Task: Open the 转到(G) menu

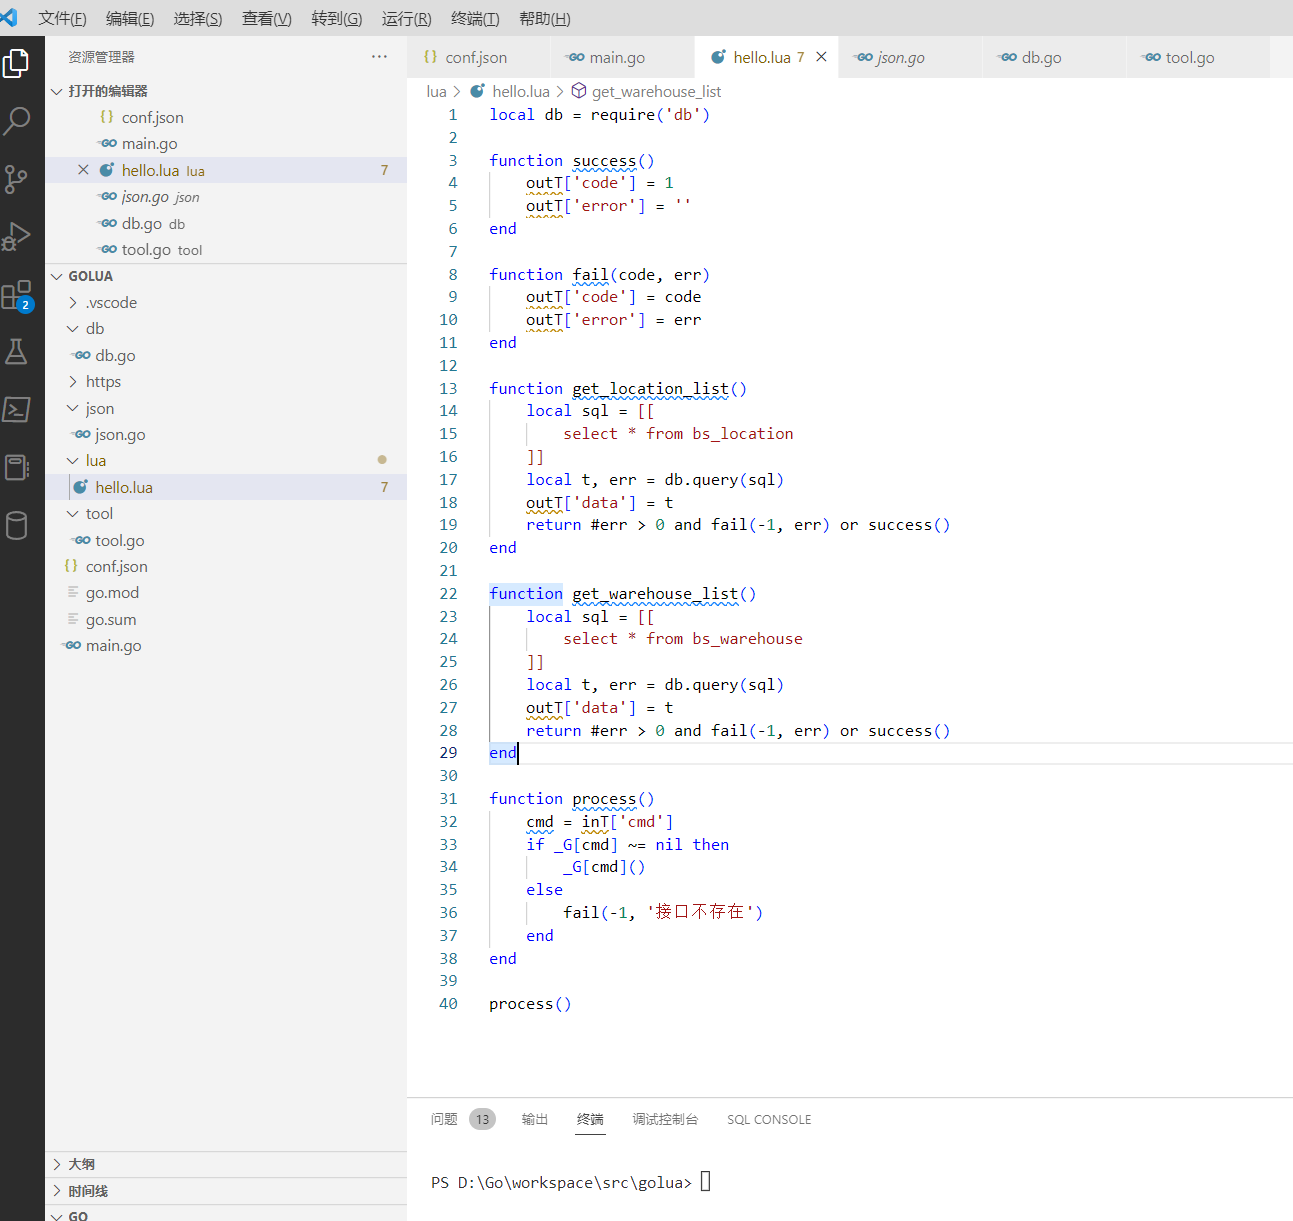Action: point(337,18)
